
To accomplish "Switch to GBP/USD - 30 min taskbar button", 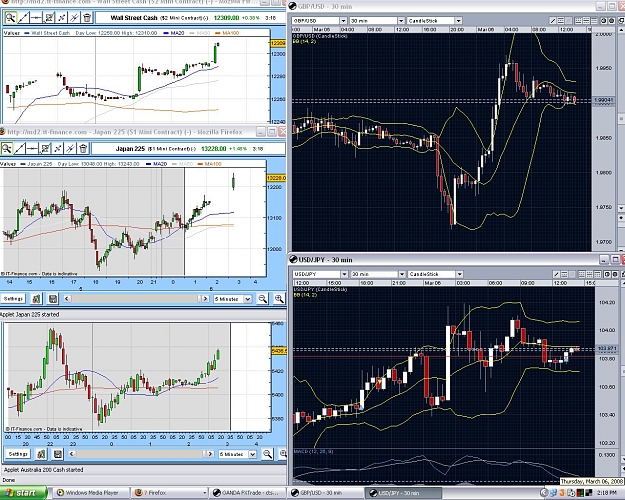I will (x=326, y=493).
